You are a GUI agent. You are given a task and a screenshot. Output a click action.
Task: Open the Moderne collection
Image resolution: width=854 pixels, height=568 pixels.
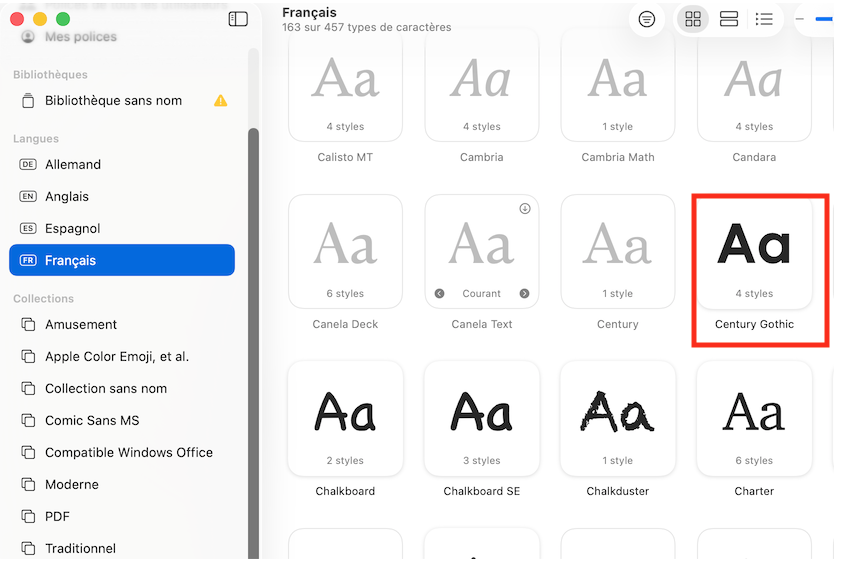coord(122,485)
